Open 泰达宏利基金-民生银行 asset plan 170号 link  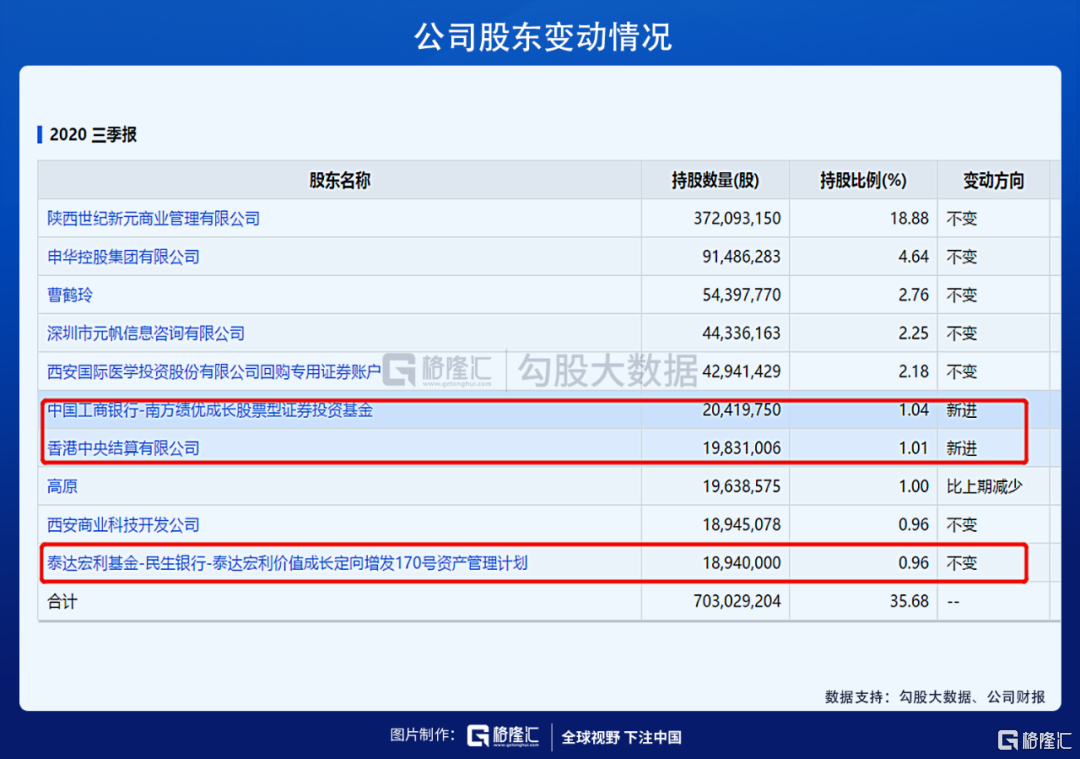coord(287,563)
